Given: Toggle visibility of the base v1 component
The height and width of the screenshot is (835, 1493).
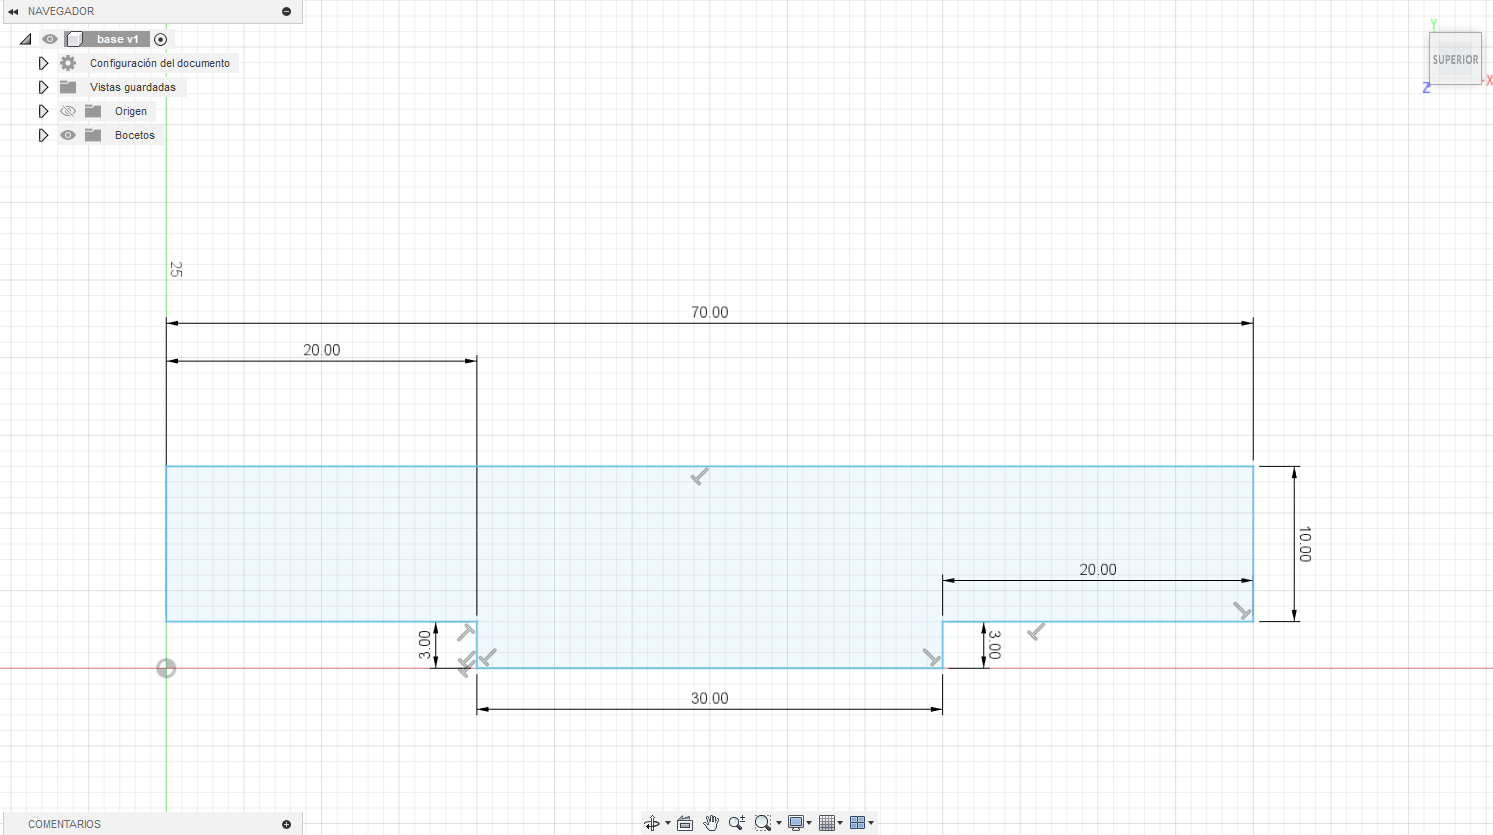Looking at the screenshot, I should pos(49,39).
